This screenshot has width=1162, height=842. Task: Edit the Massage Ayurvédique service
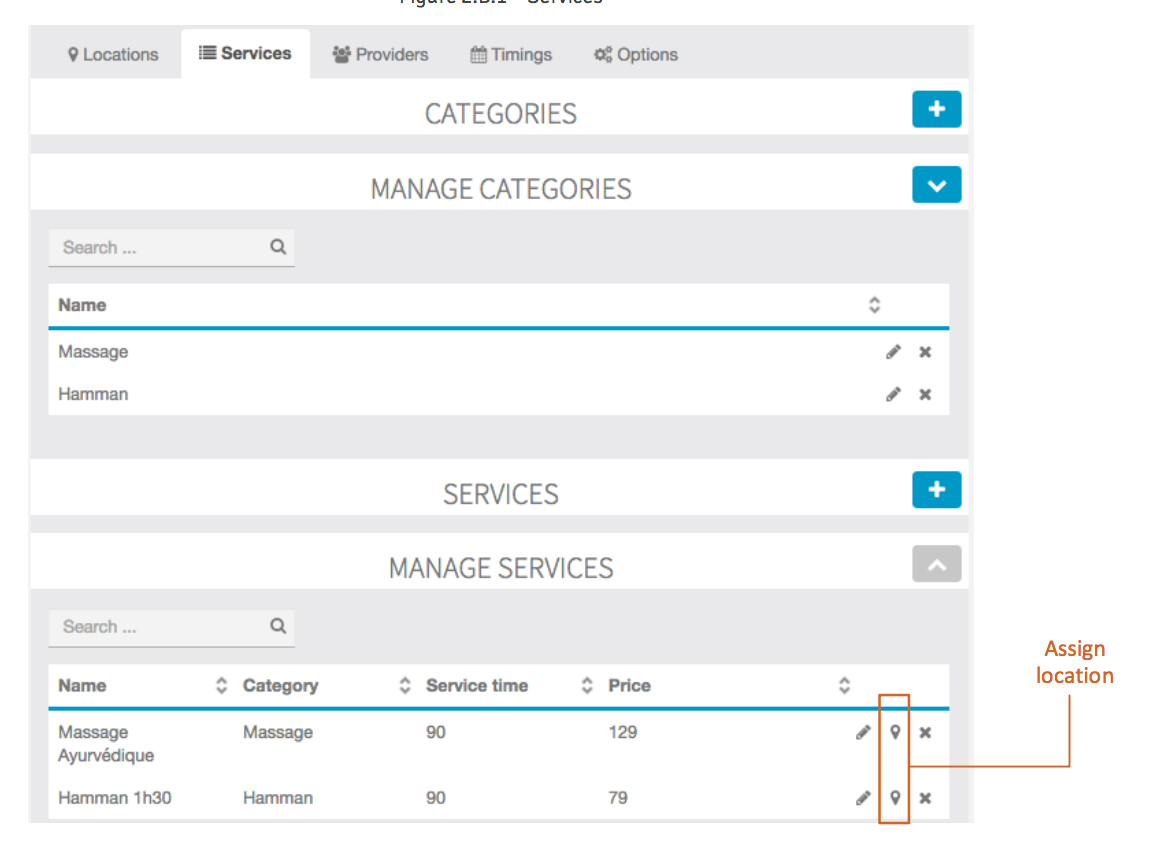pyautogui.click(x=863, y=733)
